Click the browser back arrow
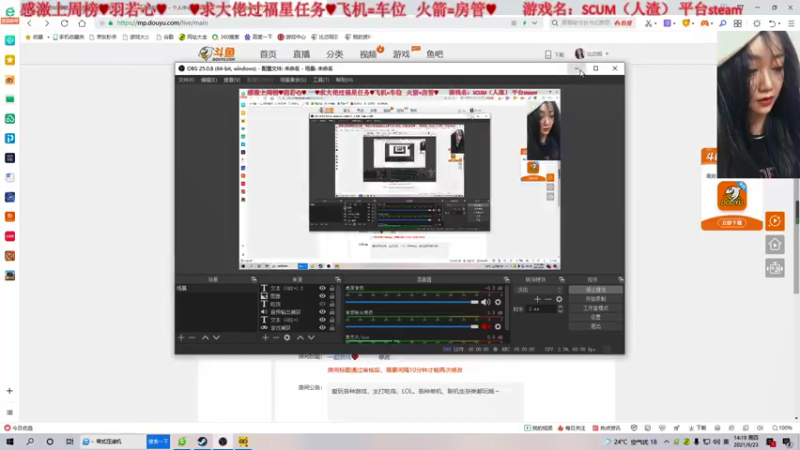This screenshot has height=450, width=800. pyautogui.click(x=30, y=23)
